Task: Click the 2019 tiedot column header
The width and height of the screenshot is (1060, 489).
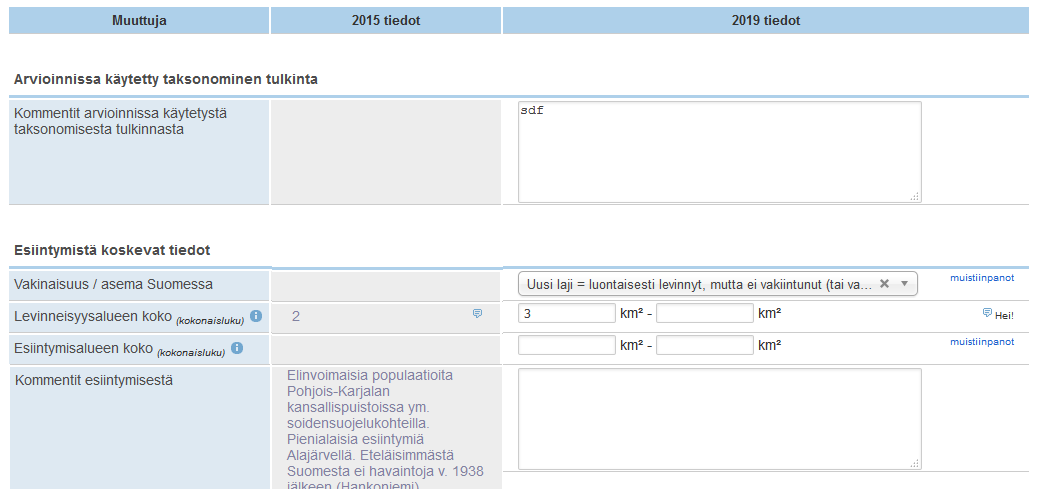Action: (x=766, y=20)
